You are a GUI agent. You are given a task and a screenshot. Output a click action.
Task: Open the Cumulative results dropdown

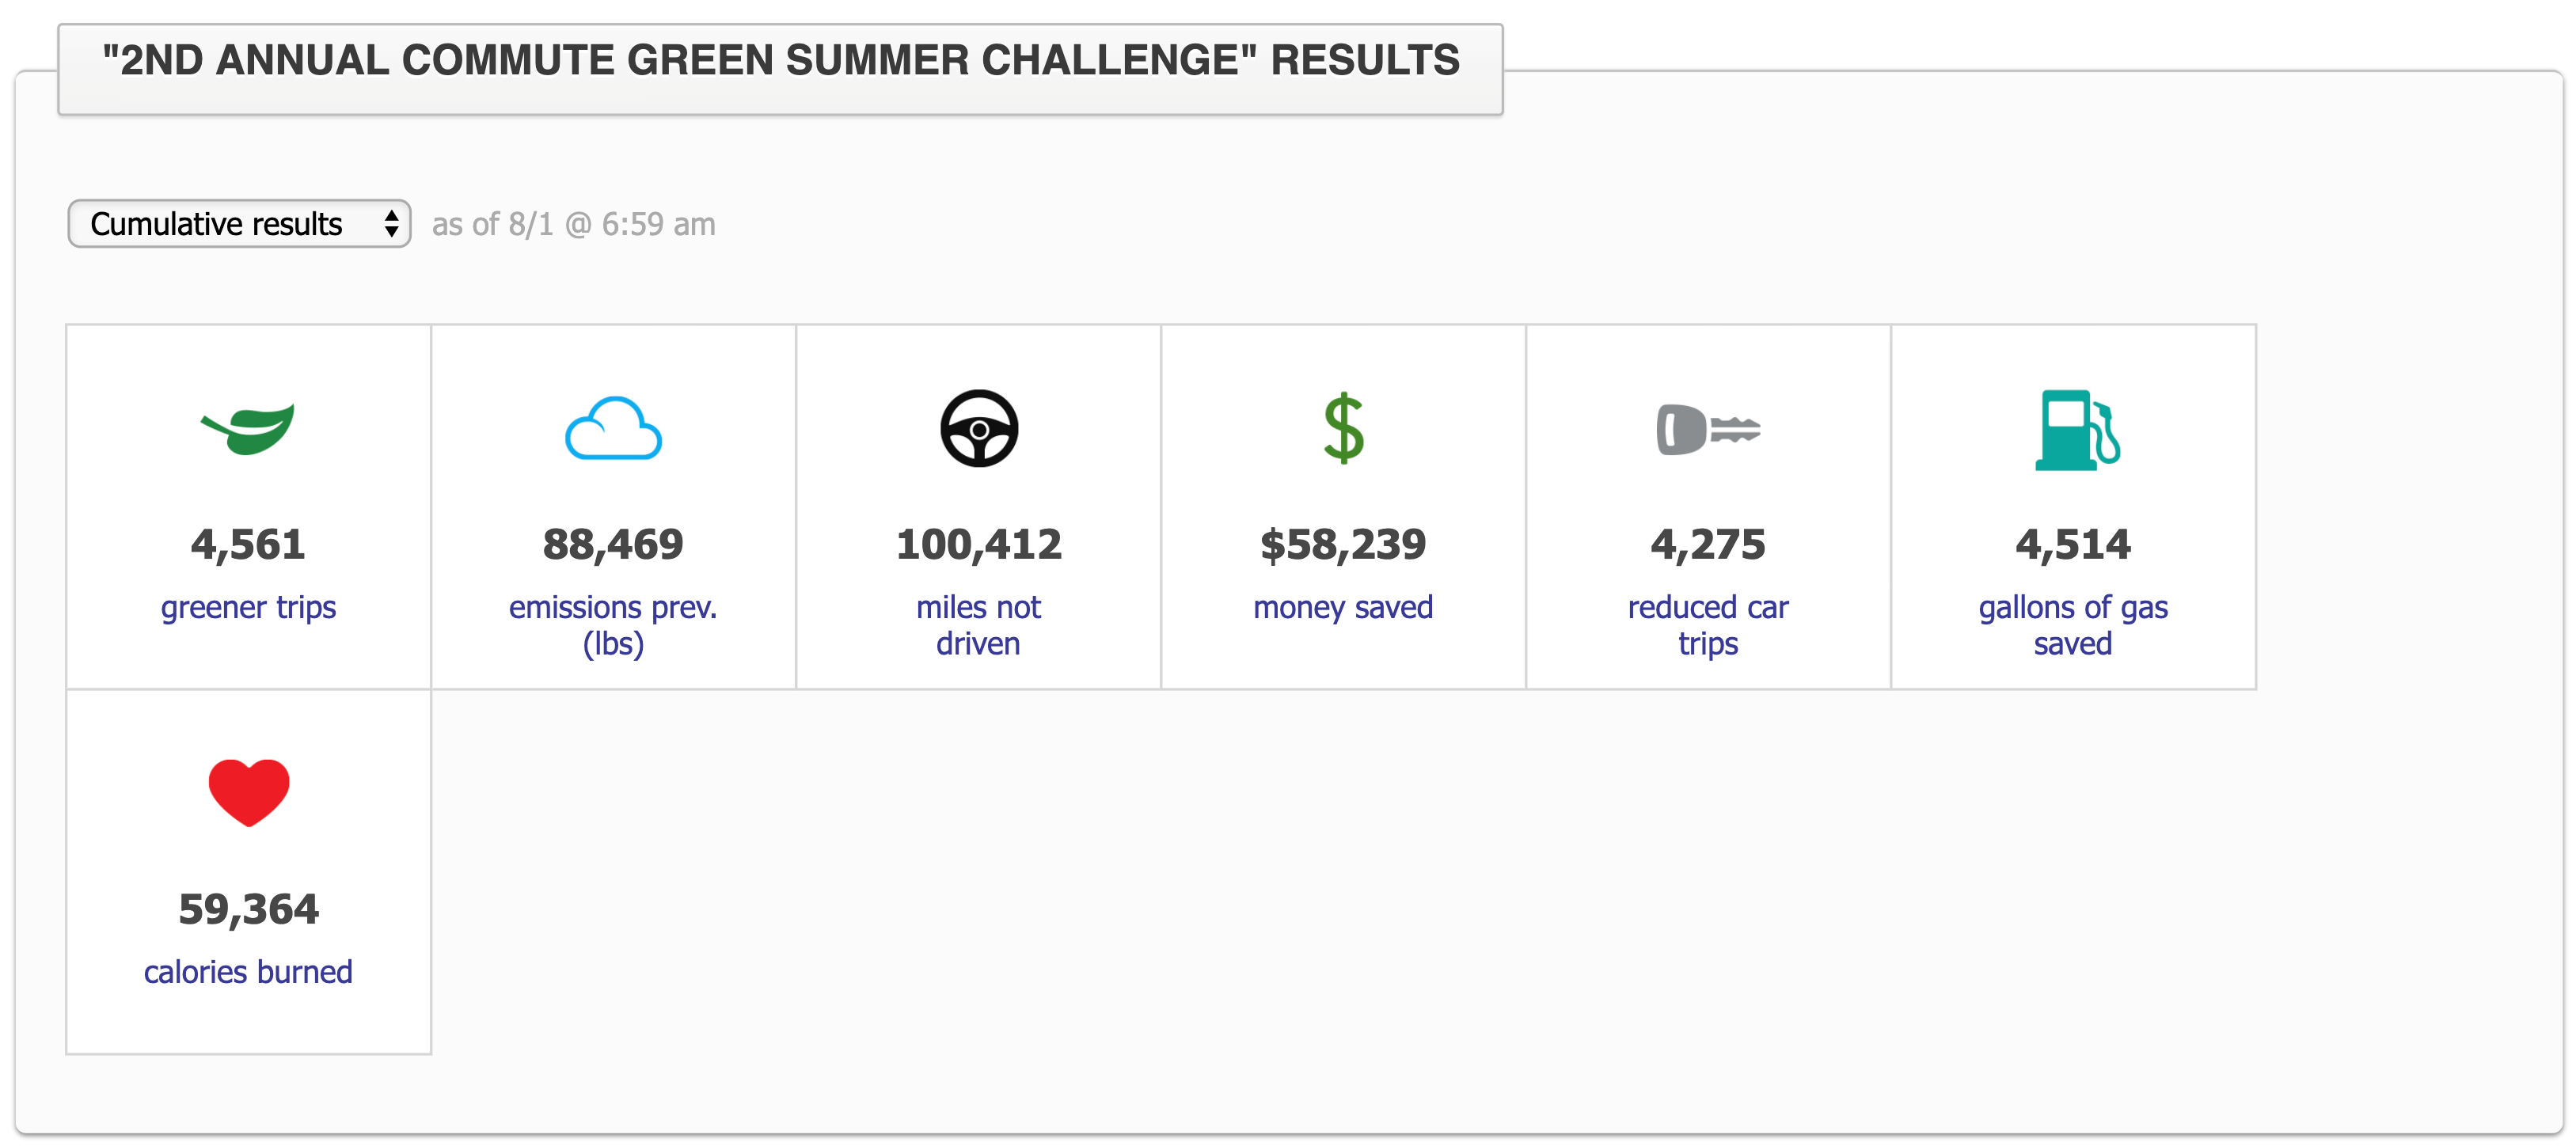239,223
